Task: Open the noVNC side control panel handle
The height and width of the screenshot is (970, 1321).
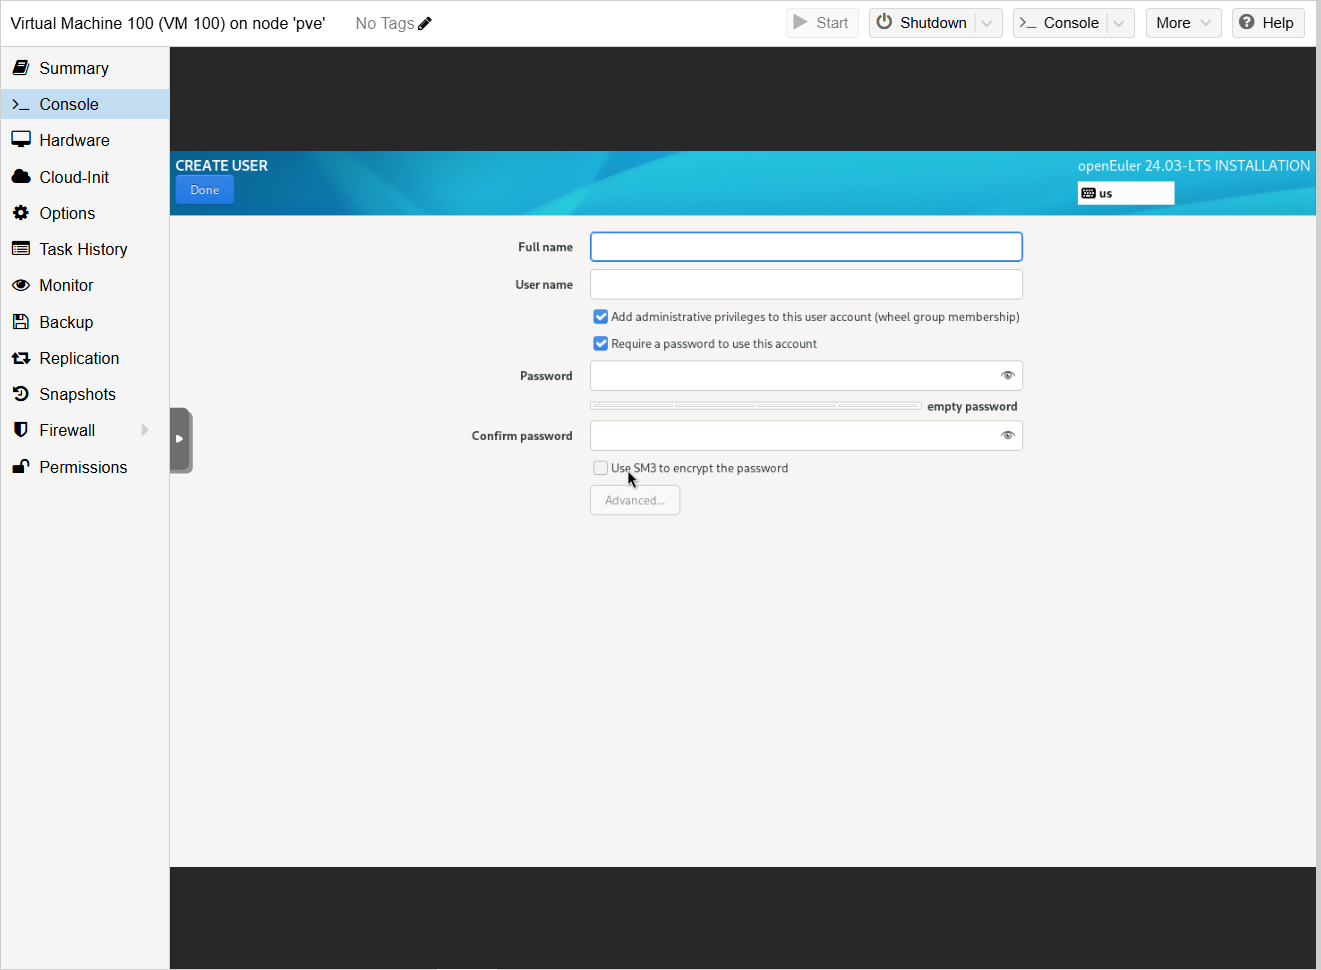Action: point(180,439)
